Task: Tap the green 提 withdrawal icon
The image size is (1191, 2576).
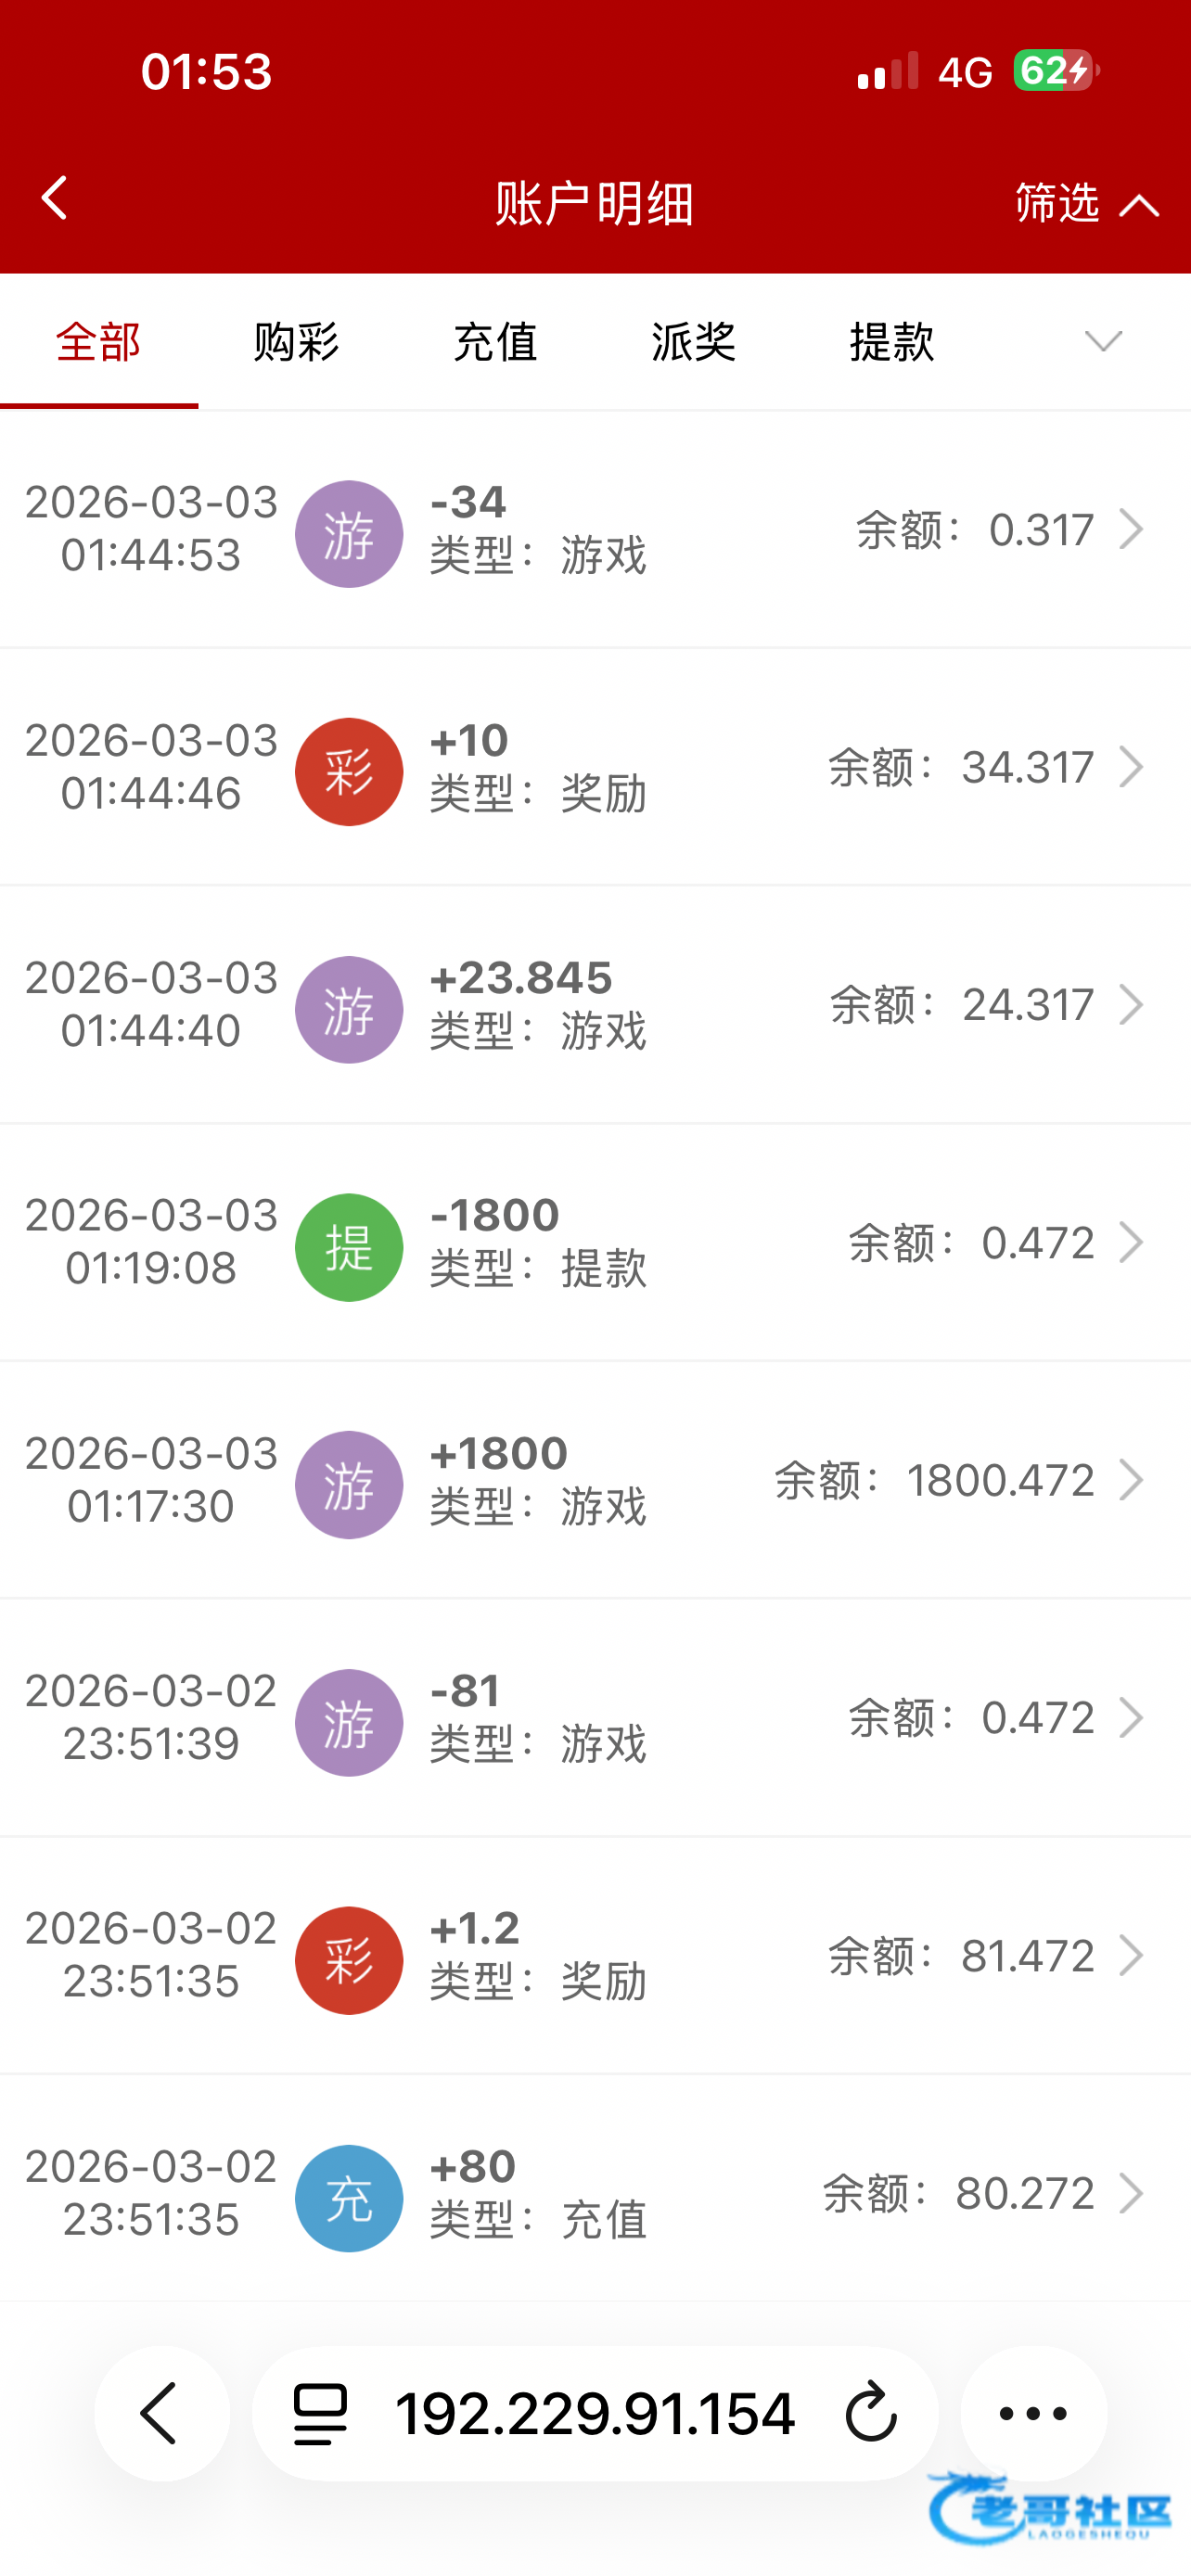Action: [349, 1247]
